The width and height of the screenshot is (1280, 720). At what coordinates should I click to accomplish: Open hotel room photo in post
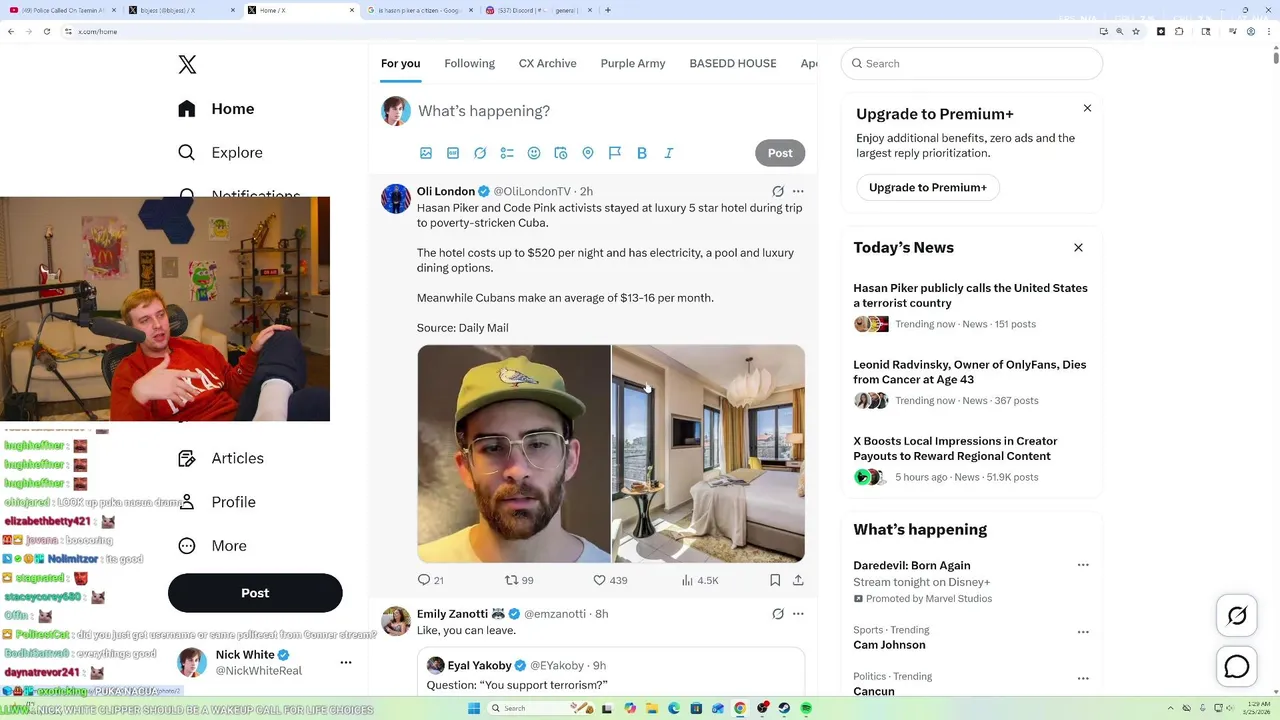[x=709, y=454]
